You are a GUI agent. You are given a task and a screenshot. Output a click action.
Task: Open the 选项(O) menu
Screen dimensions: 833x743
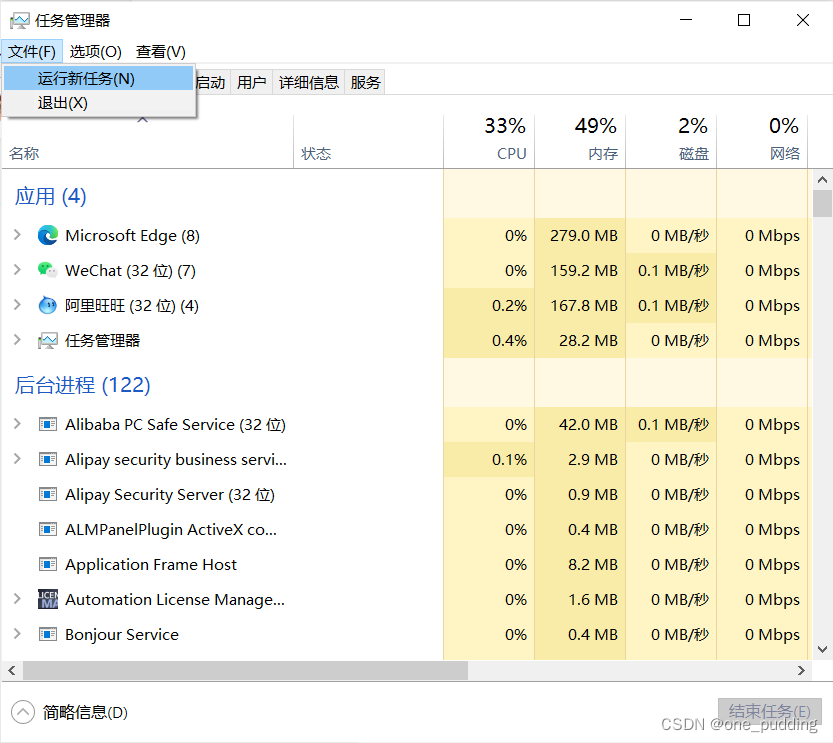[96, 52]
